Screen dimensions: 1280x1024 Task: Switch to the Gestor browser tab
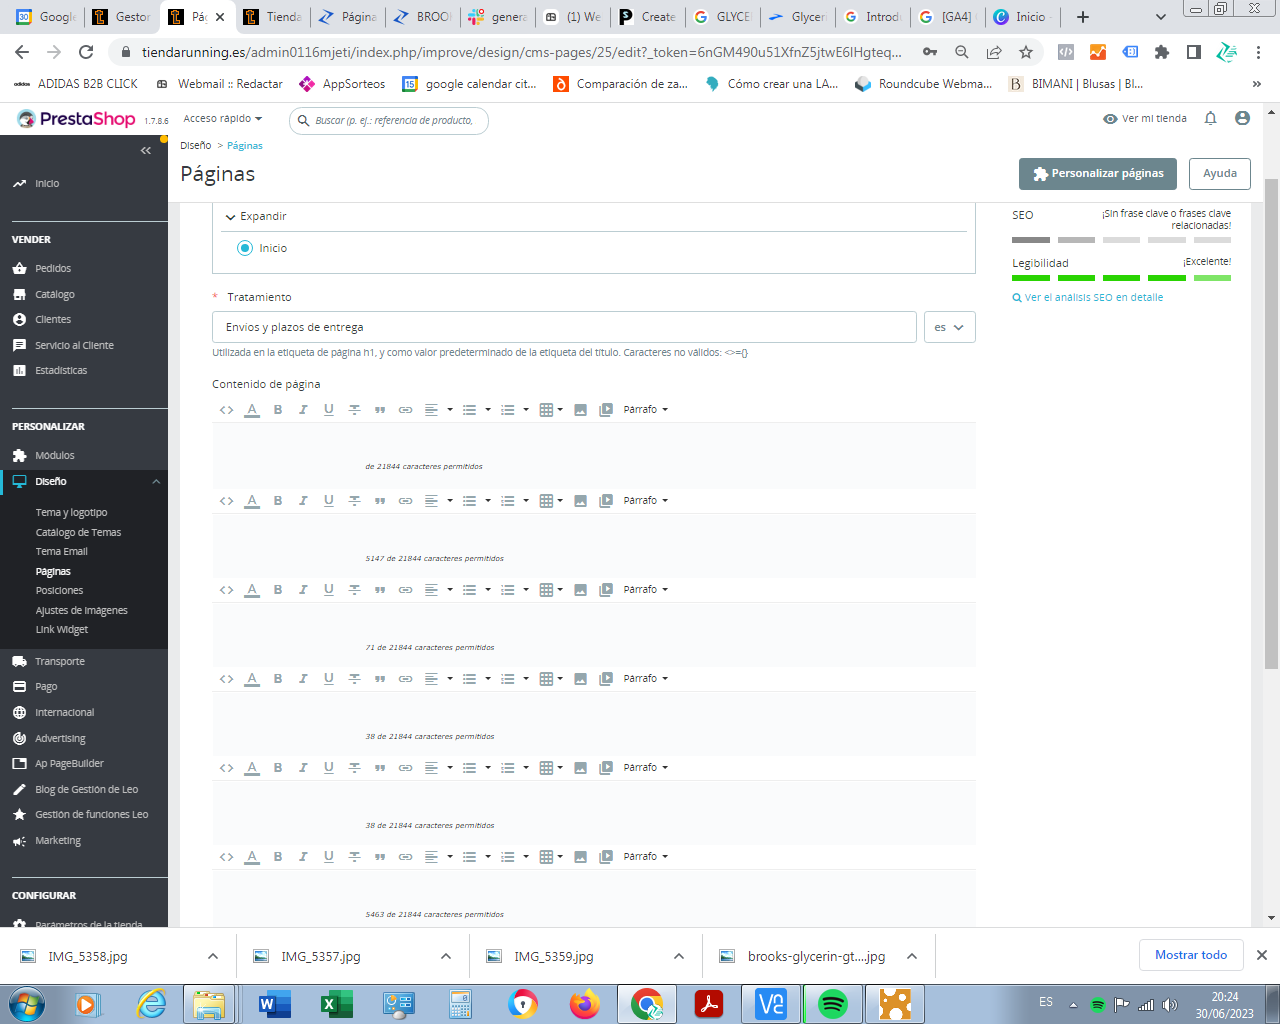[x=122, y=17]
